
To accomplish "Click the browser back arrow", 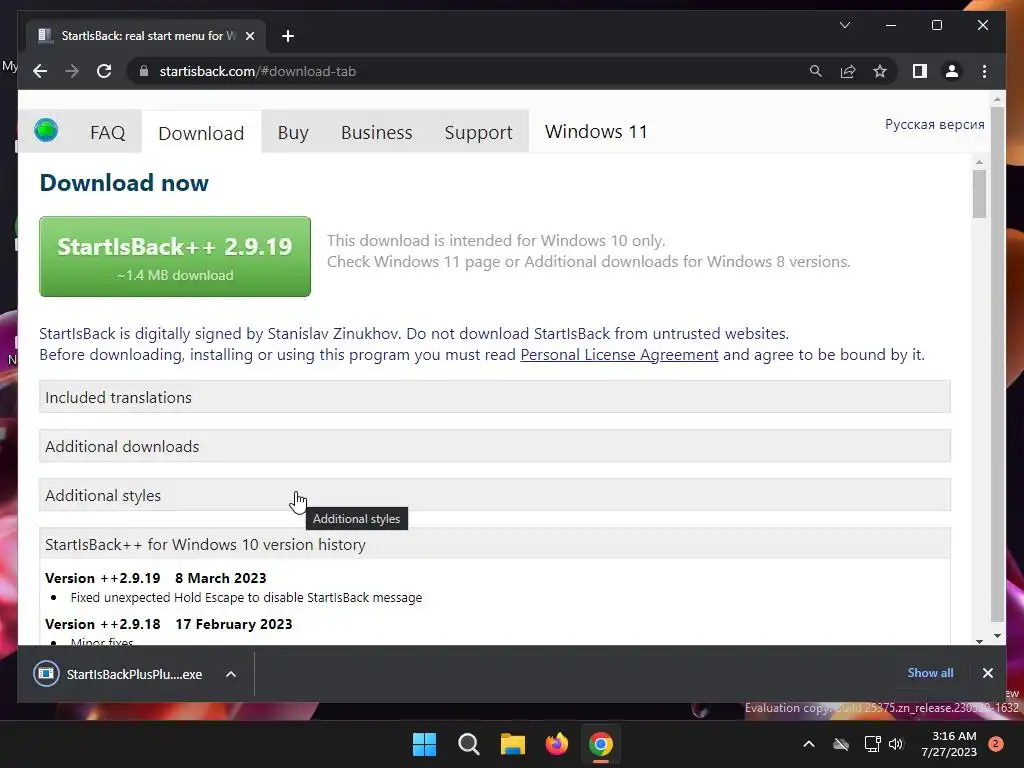I will pos(40,71).
